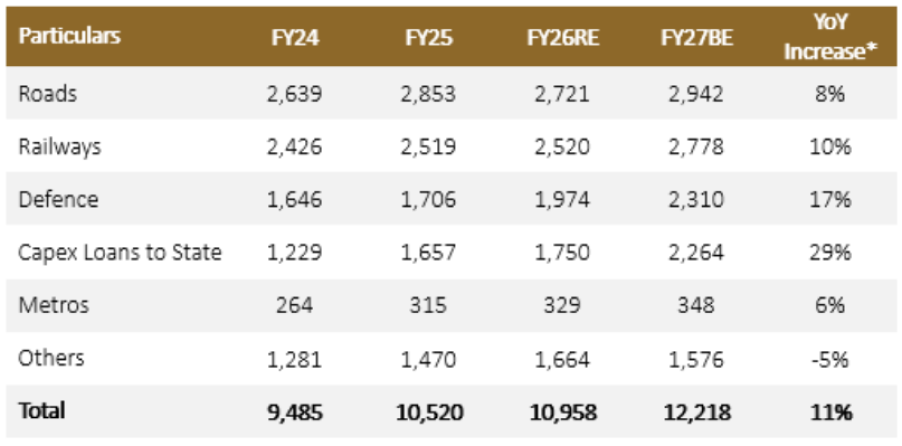Image resolution: width=902 pixels, height=446 pixels.
Task: Select the YoY Increase* header cell
Action: [831, 37]
